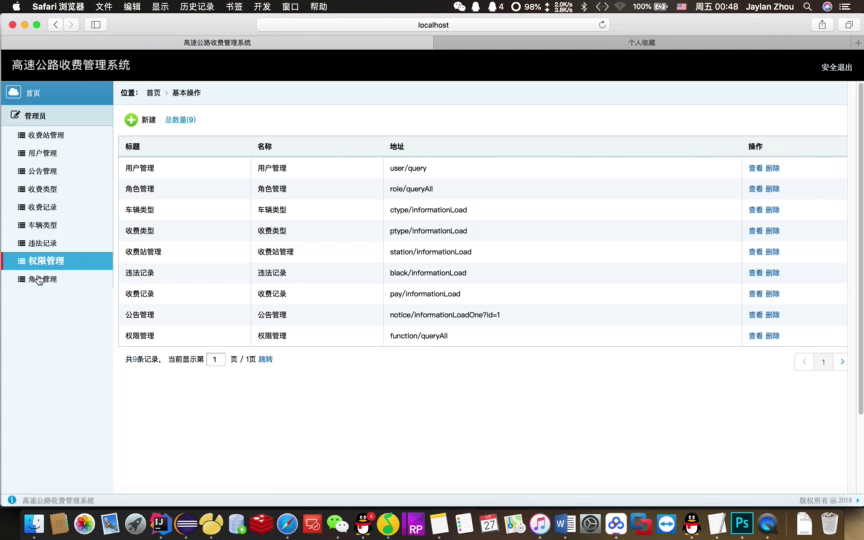
Task: Select 权限管理 in the sidebar
Action: click(57, 261)
